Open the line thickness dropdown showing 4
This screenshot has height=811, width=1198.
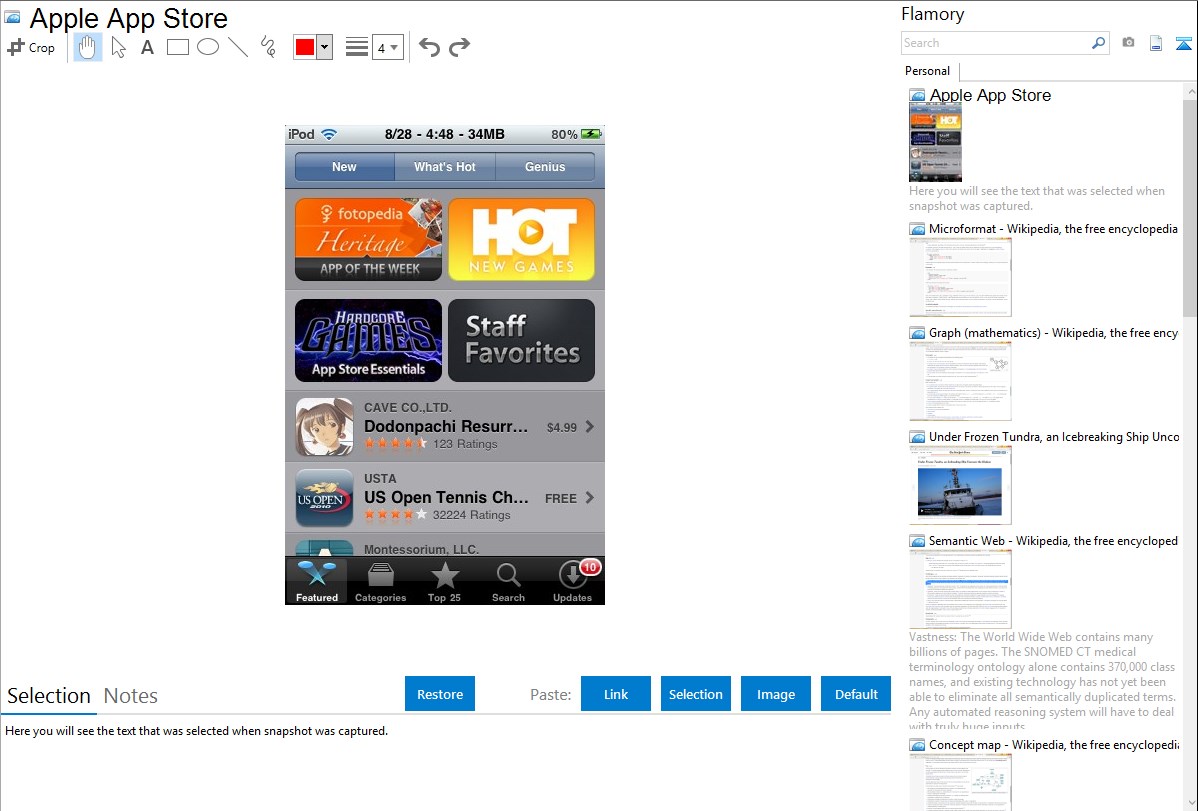388,48
